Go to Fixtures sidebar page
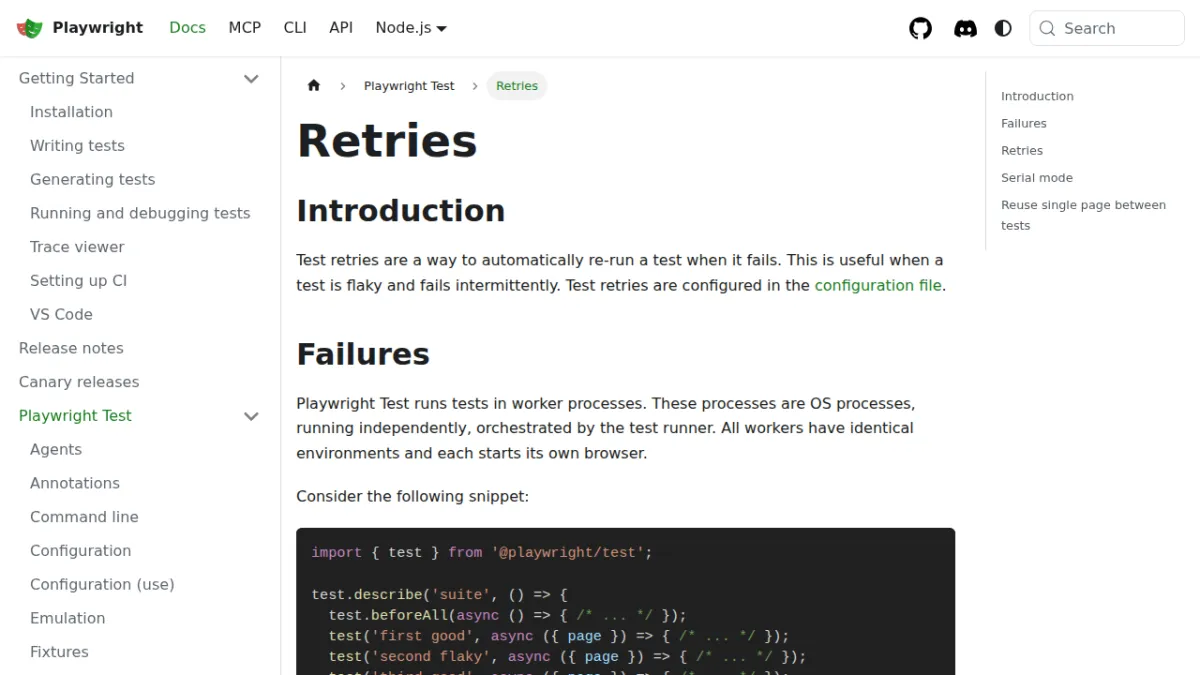Image resolution: width=1200 pixels, height=675 pixels. (59, 652)
